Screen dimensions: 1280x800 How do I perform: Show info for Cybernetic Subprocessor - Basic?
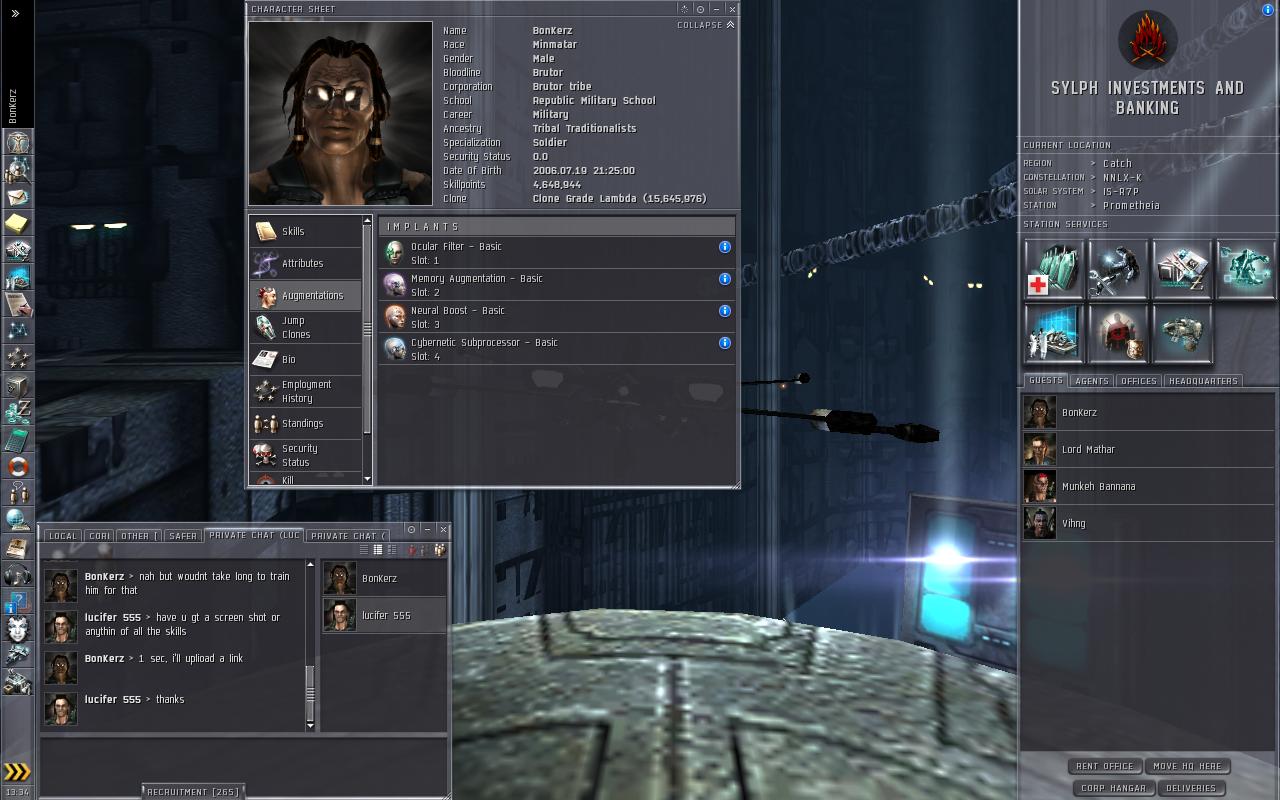coord(725,343)
